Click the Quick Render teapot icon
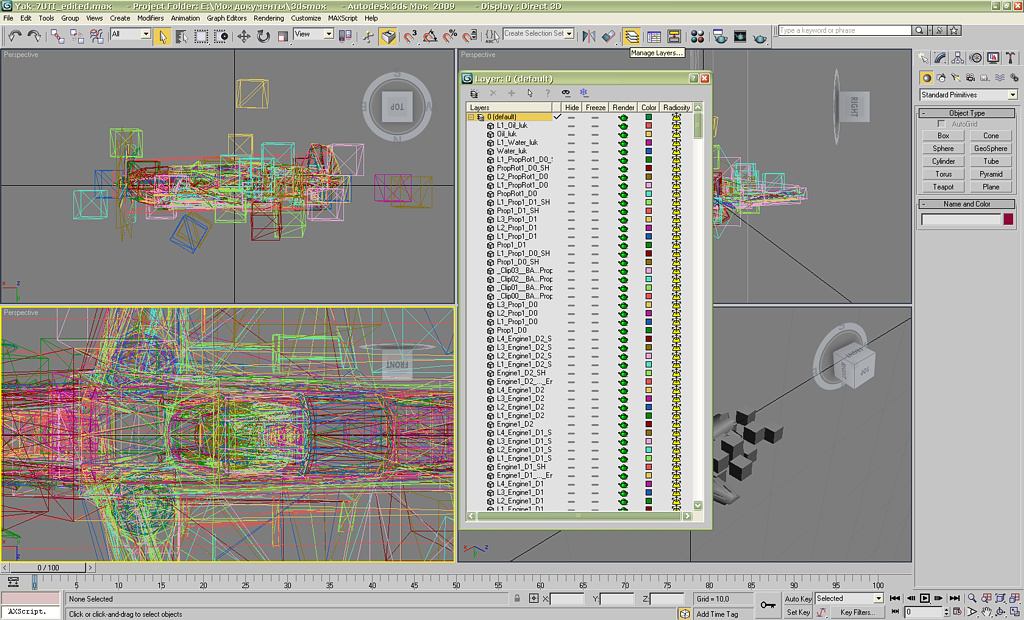Viewport: 1024px width, 620px height. pyautogui.click(x=760, y=36)
